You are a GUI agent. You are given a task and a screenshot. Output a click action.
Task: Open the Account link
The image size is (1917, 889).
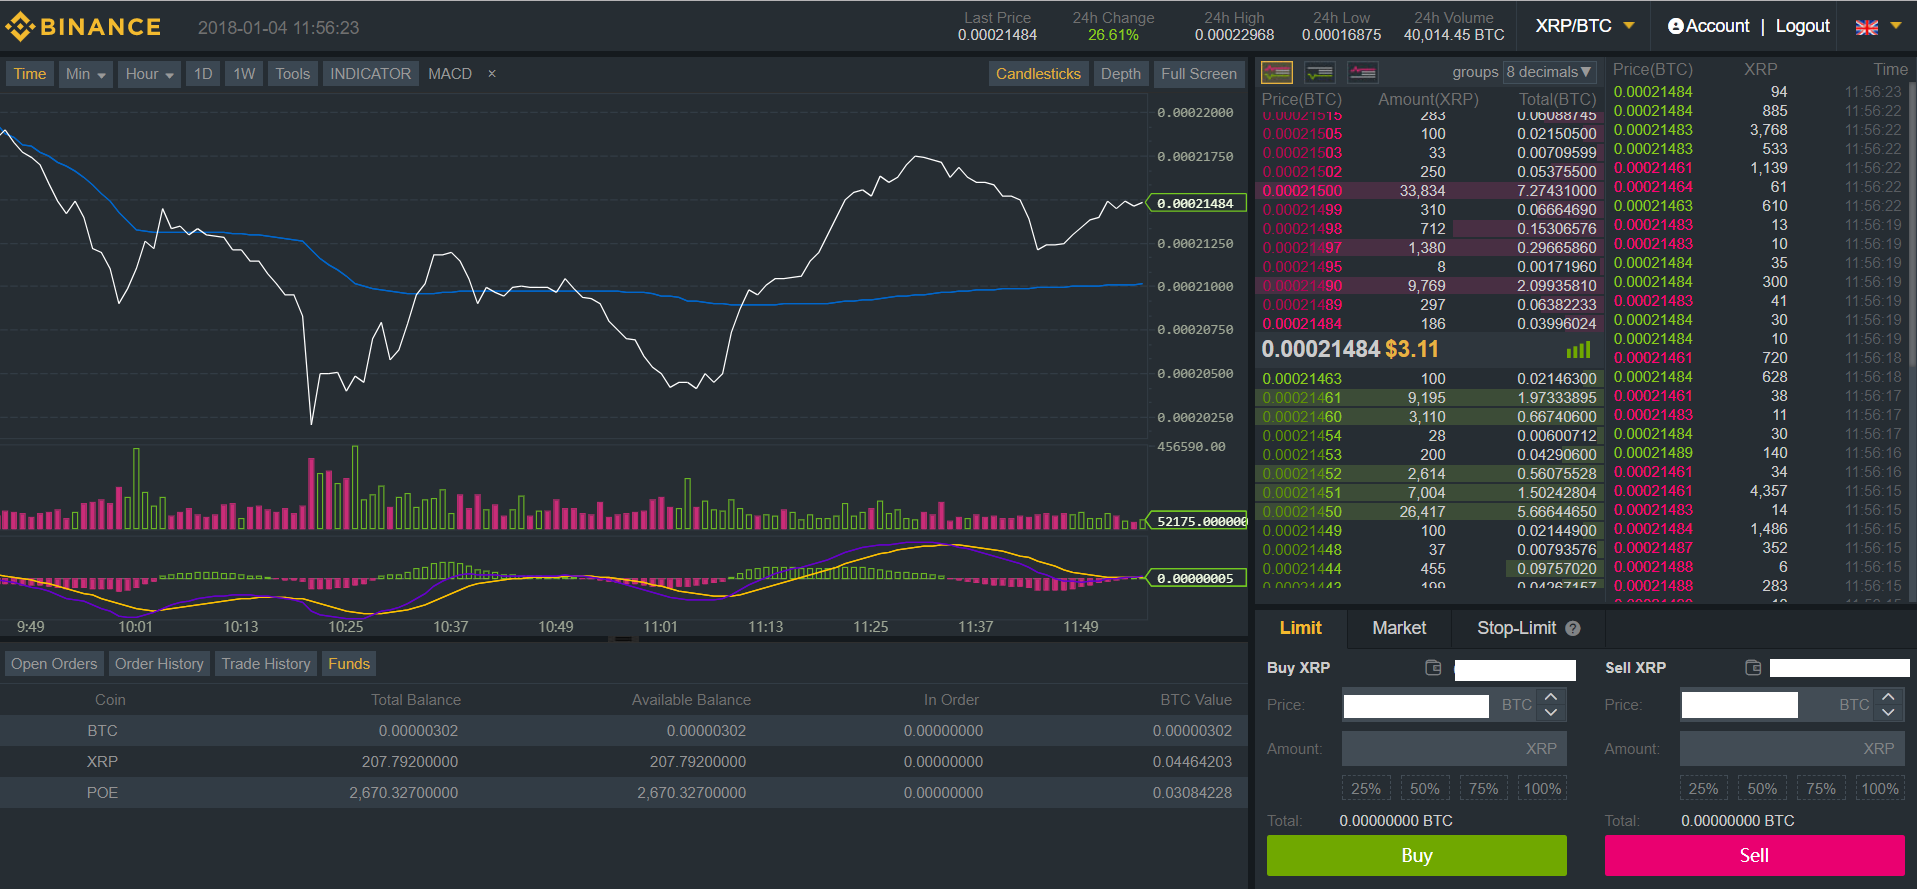point(1718,26)
